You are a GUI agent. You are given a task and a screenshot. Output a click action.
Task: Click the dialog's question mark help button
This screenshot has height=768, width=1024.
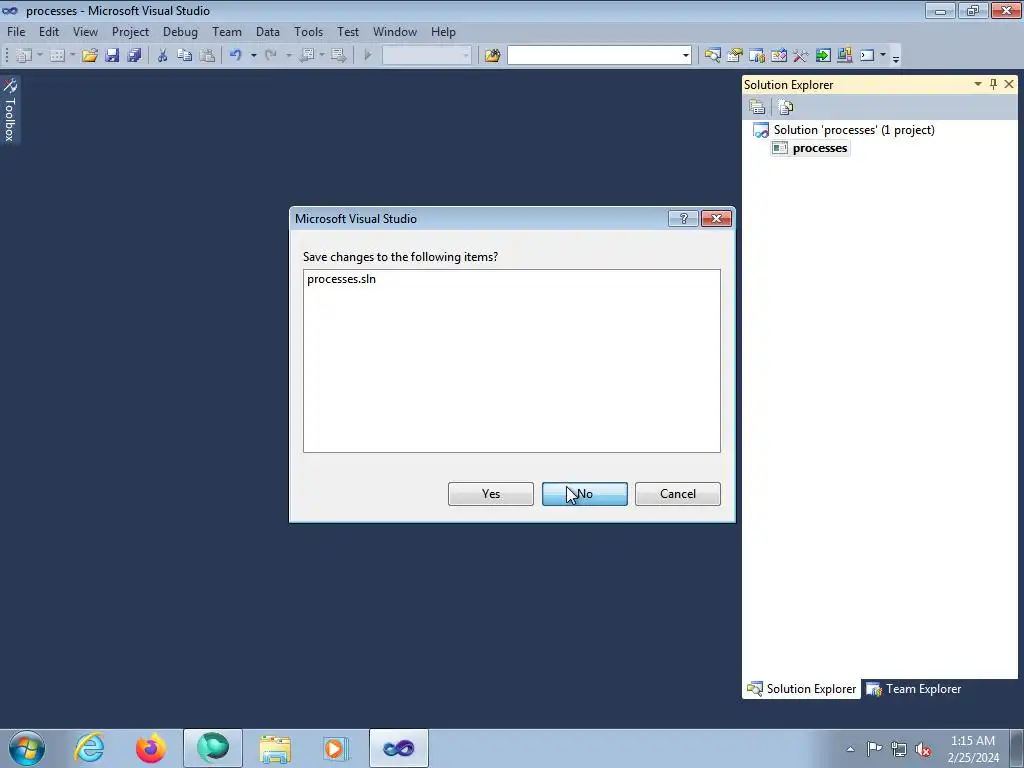(x=684, y=219)
